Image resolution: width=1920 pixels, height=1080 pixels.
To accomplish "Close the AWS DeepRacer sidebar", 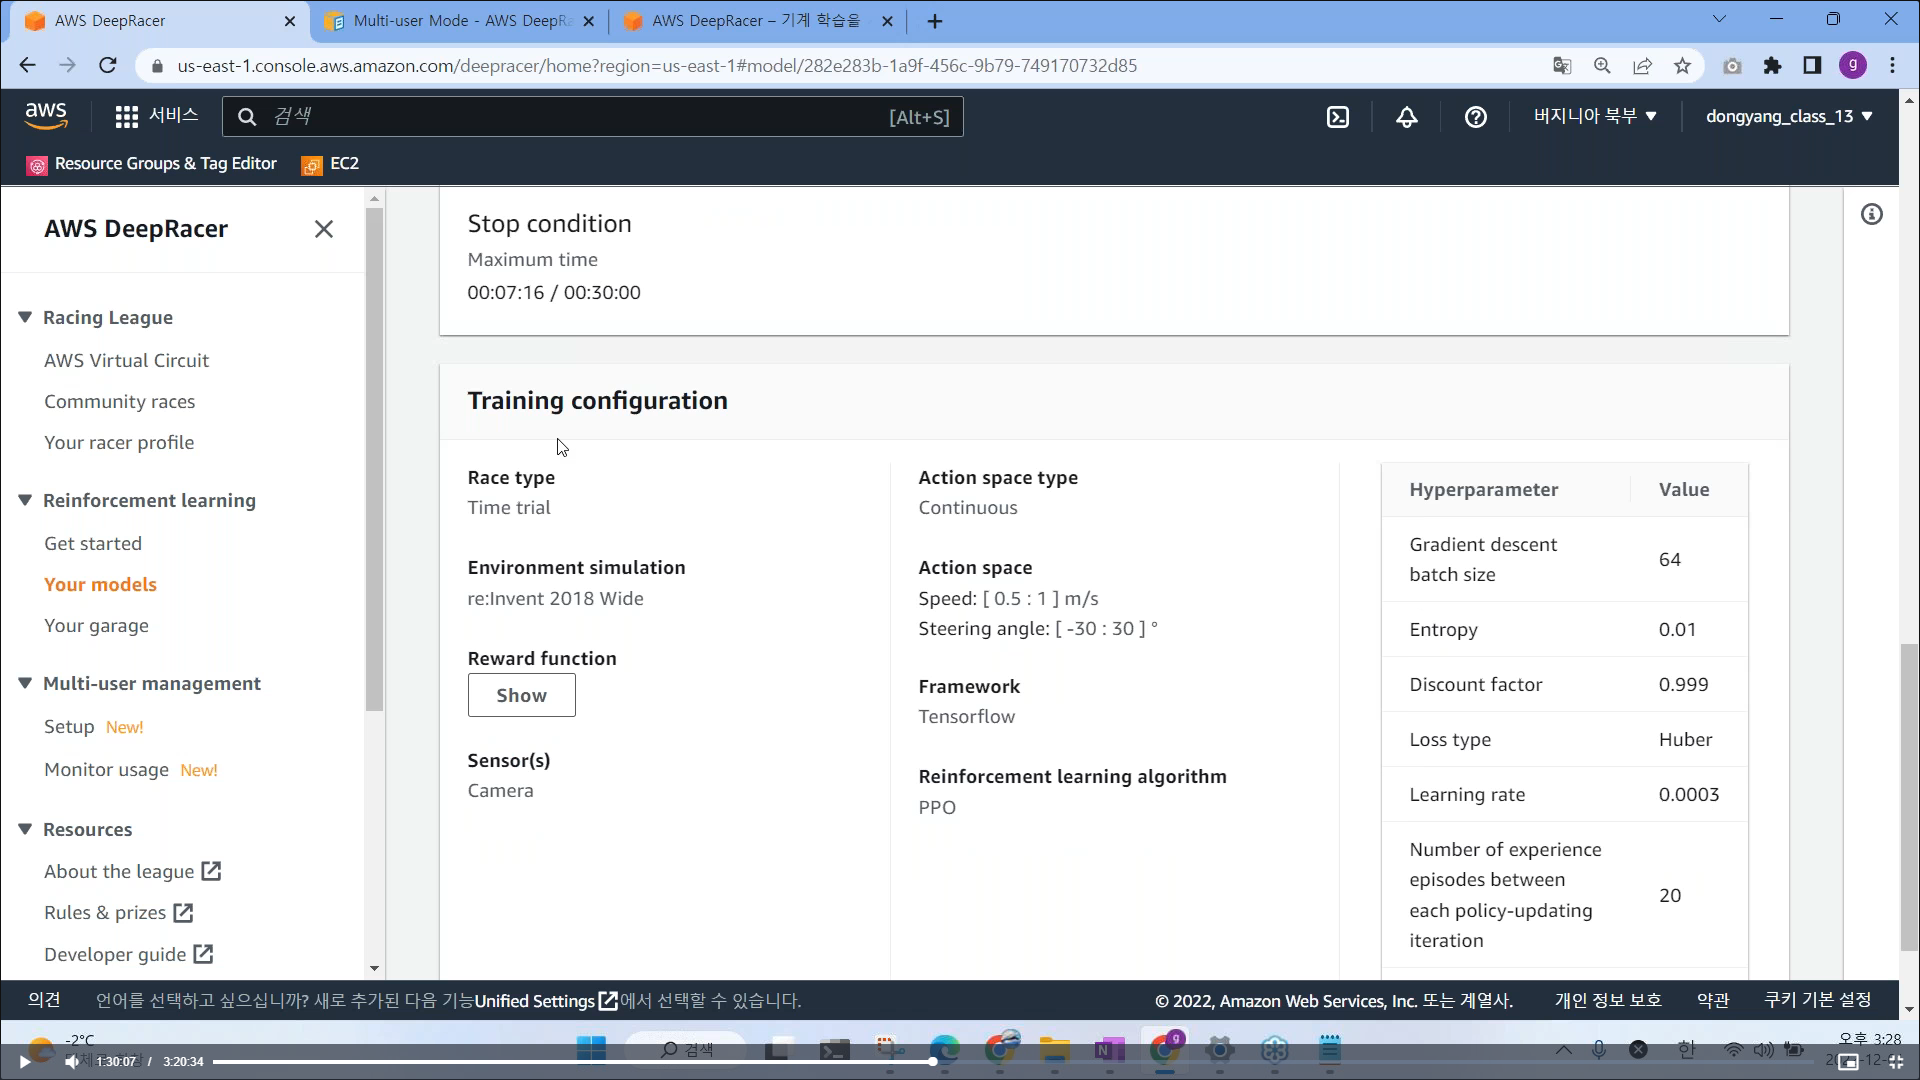I will (x=323, y=229).
